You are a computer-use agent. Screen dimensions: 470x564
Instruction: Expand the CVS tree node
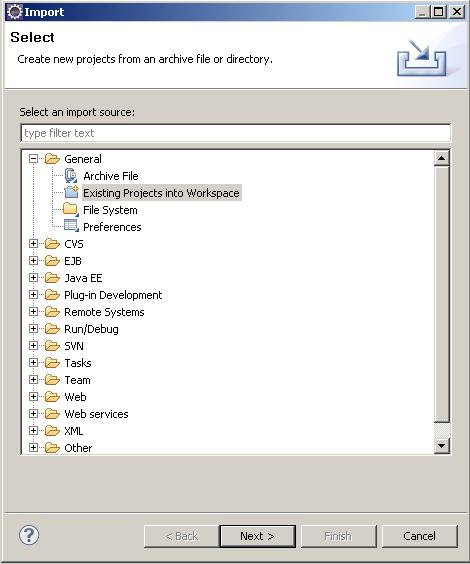click(33, 244)
